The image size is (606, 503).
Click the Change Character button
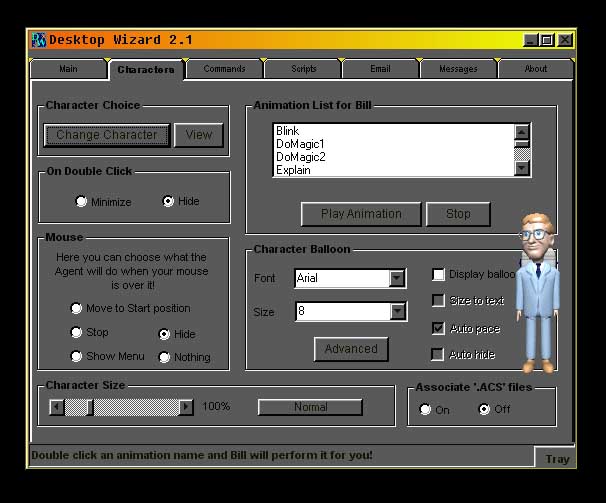click(107, 135)
